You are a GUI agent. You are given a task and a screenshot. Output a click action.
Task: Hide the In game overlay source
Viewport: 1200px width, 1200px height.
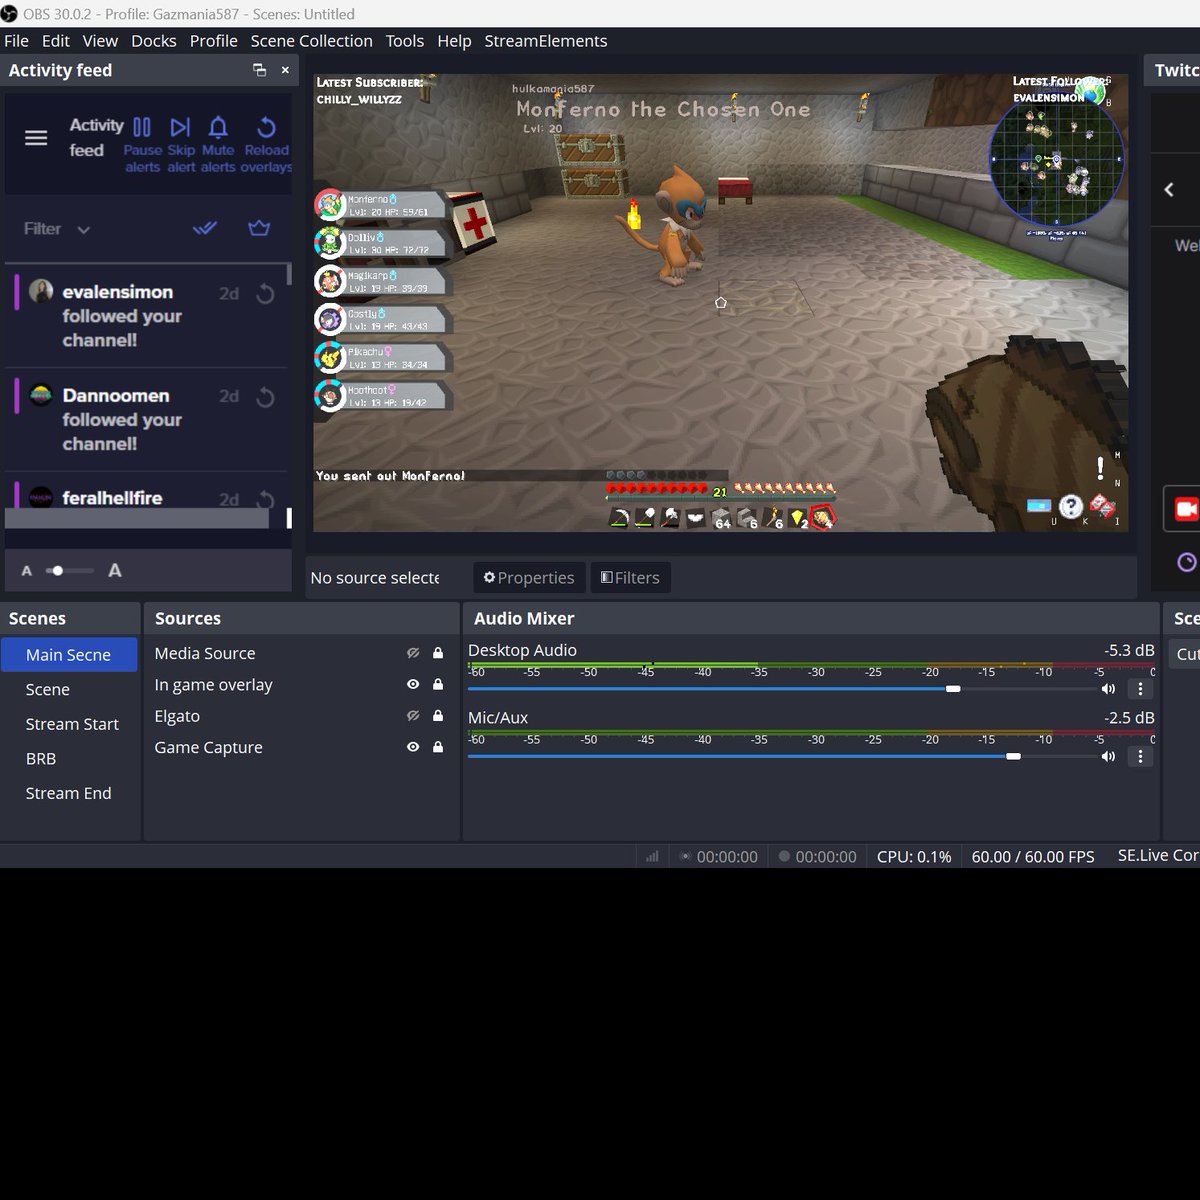413,685
